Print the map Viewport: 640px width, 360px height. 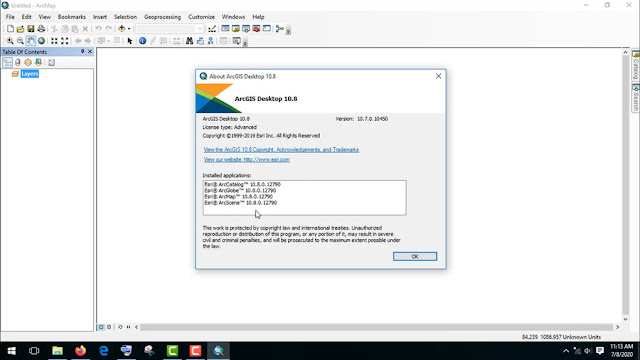[41, 29]
